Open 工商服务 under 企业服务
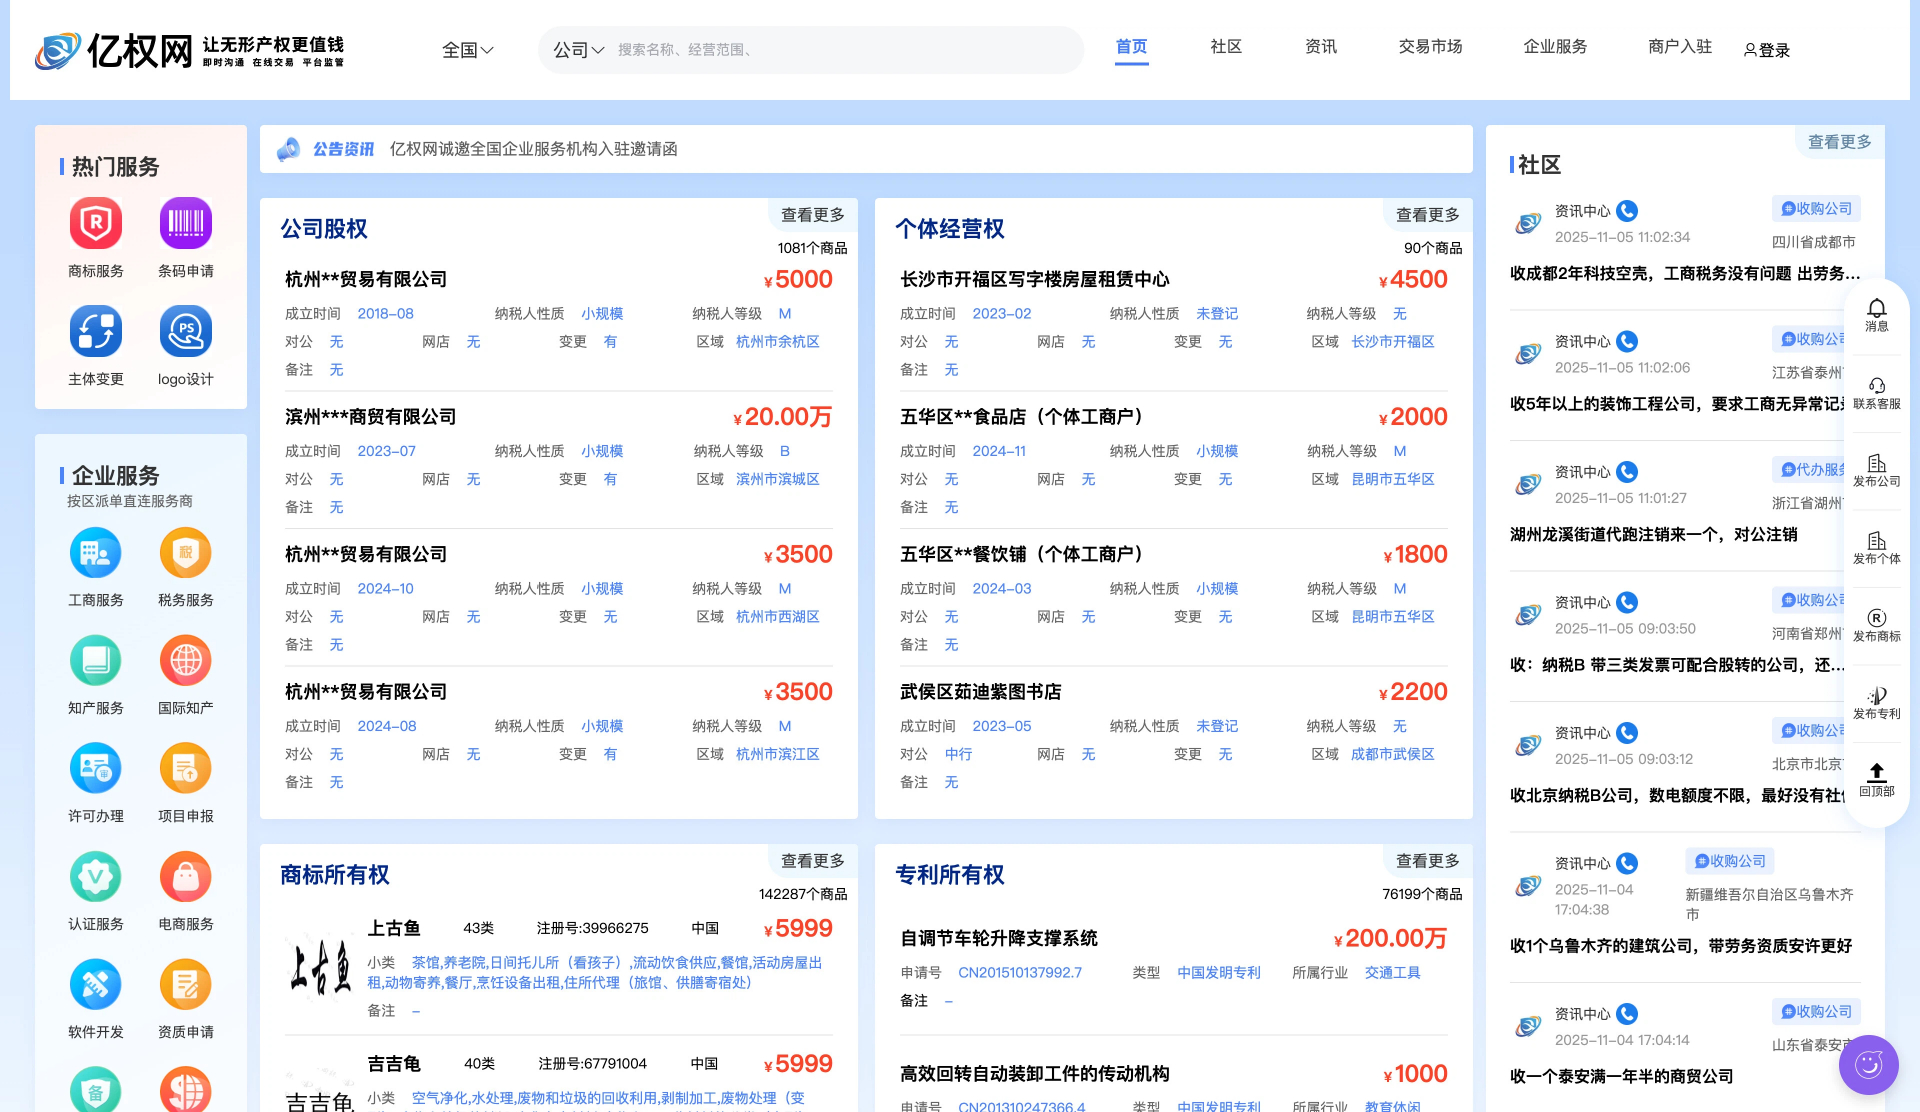This screenshot has width=1920, height=1112. 95,553
